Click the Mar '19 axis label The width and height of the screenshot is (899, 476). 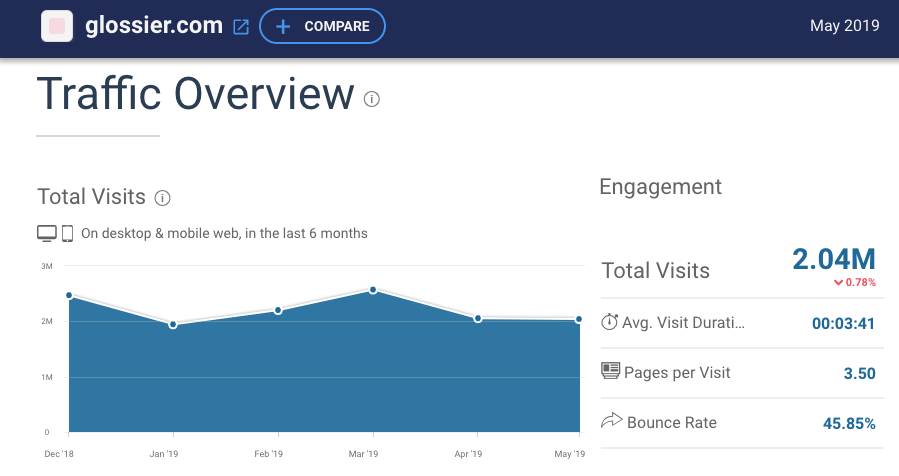363,454
